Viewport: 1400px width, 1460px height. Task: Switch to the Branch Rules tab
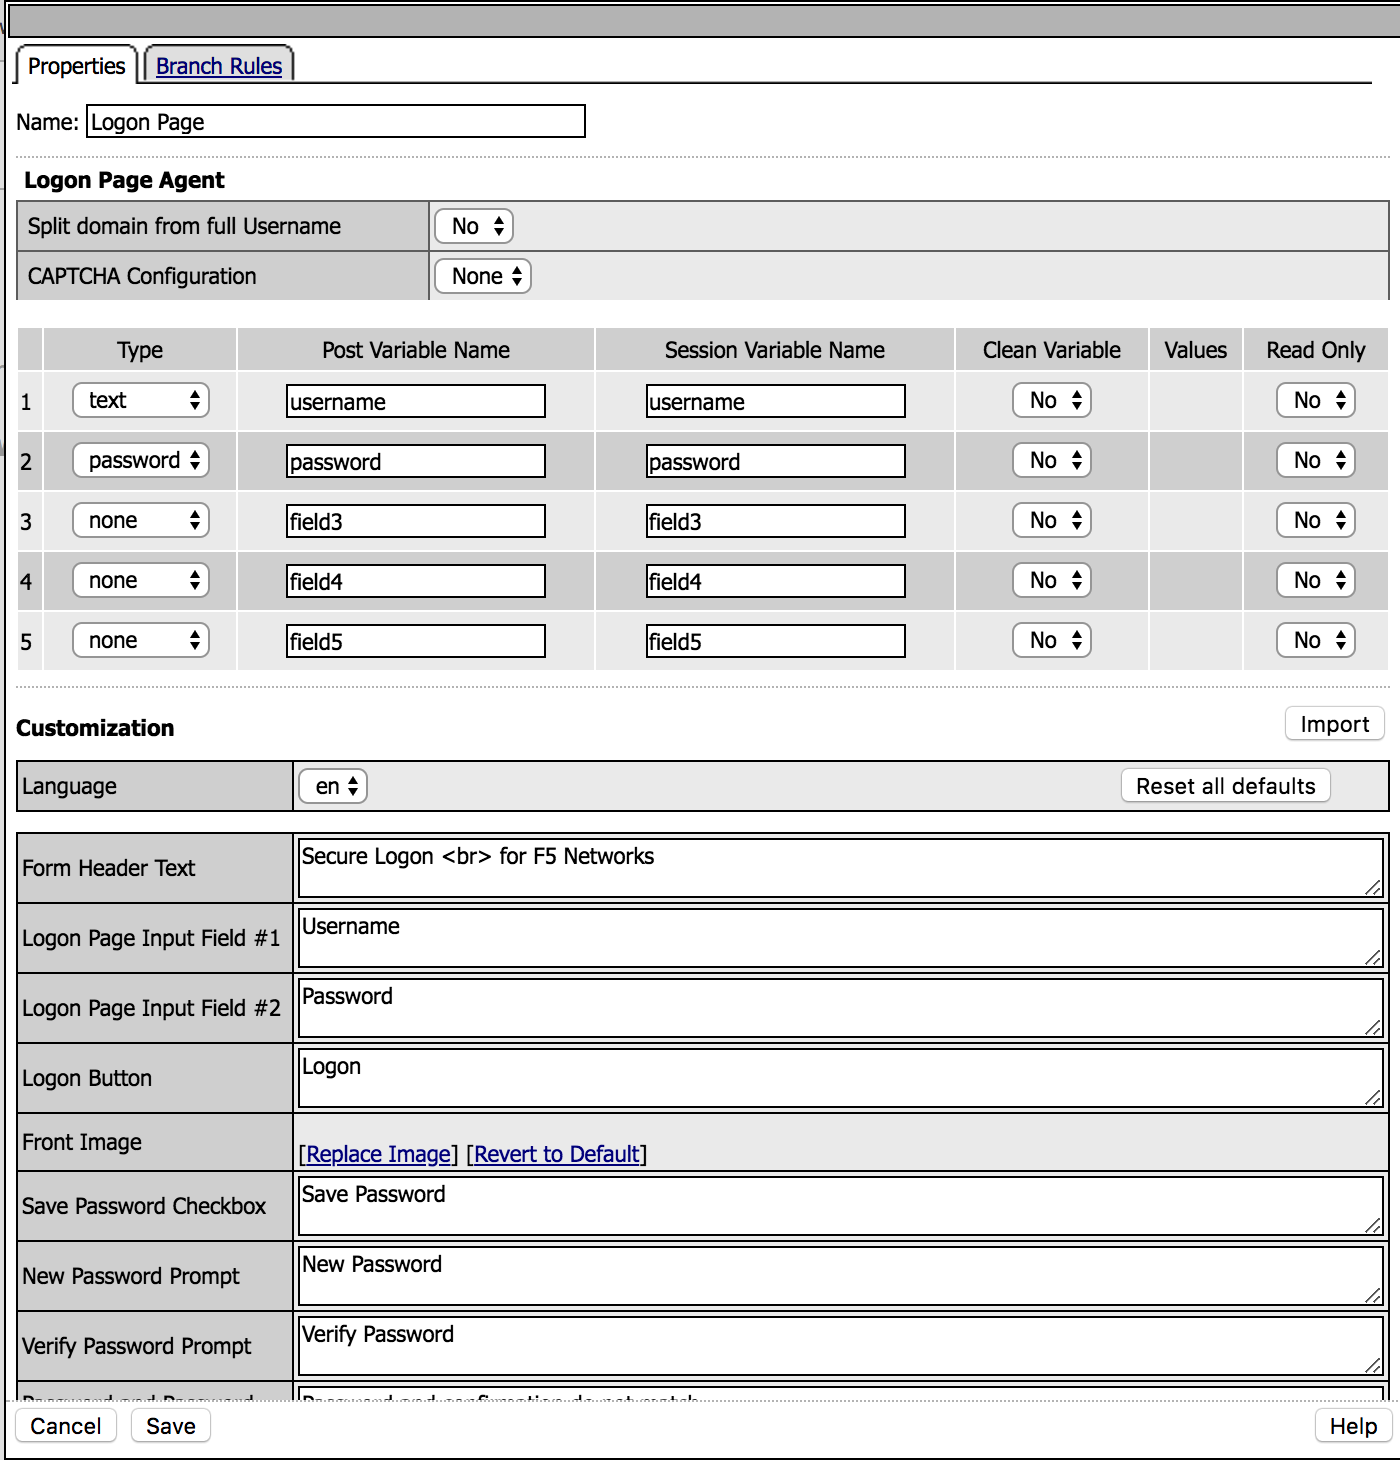219,66
